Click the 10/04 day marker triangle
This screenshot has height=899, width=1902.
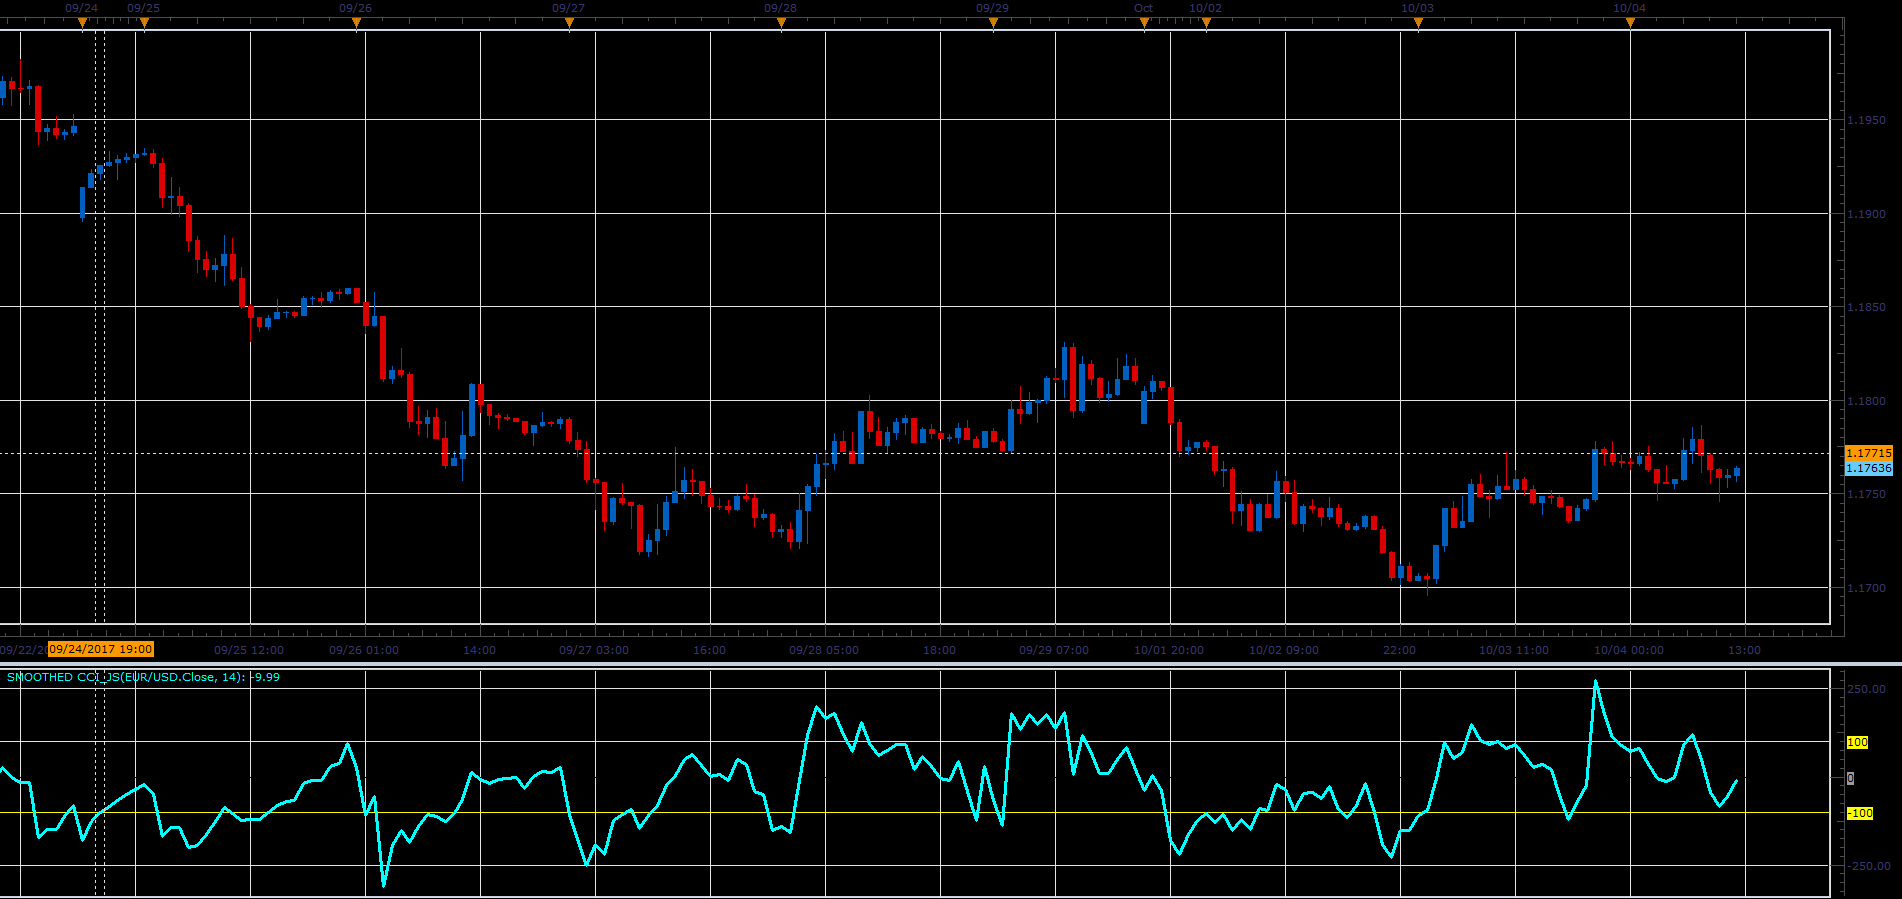(1630, 22)
